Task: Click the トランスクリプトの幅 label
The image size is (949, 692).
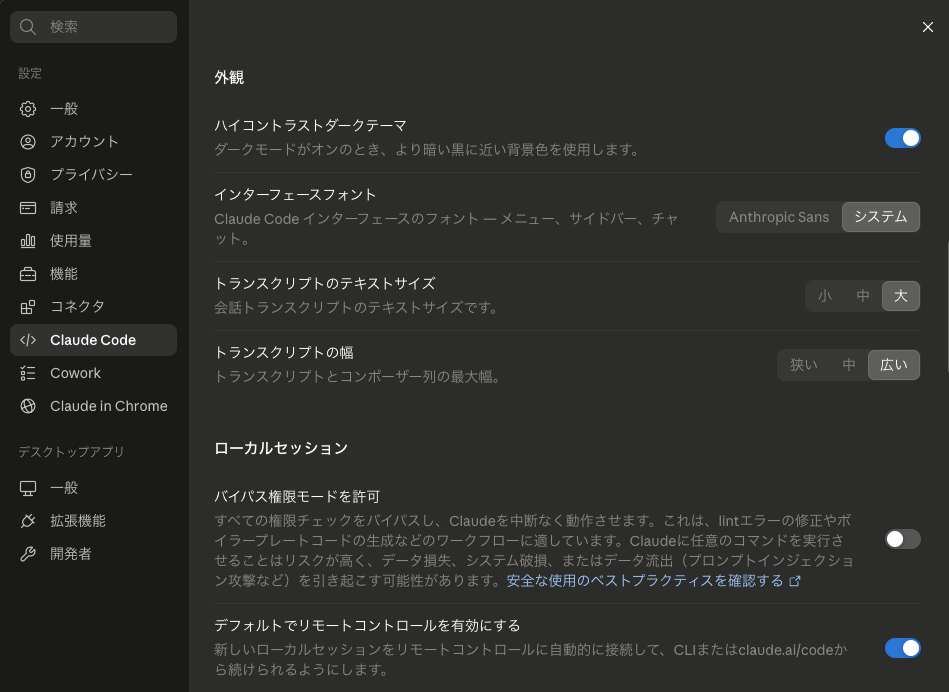Action: (284, 352)
